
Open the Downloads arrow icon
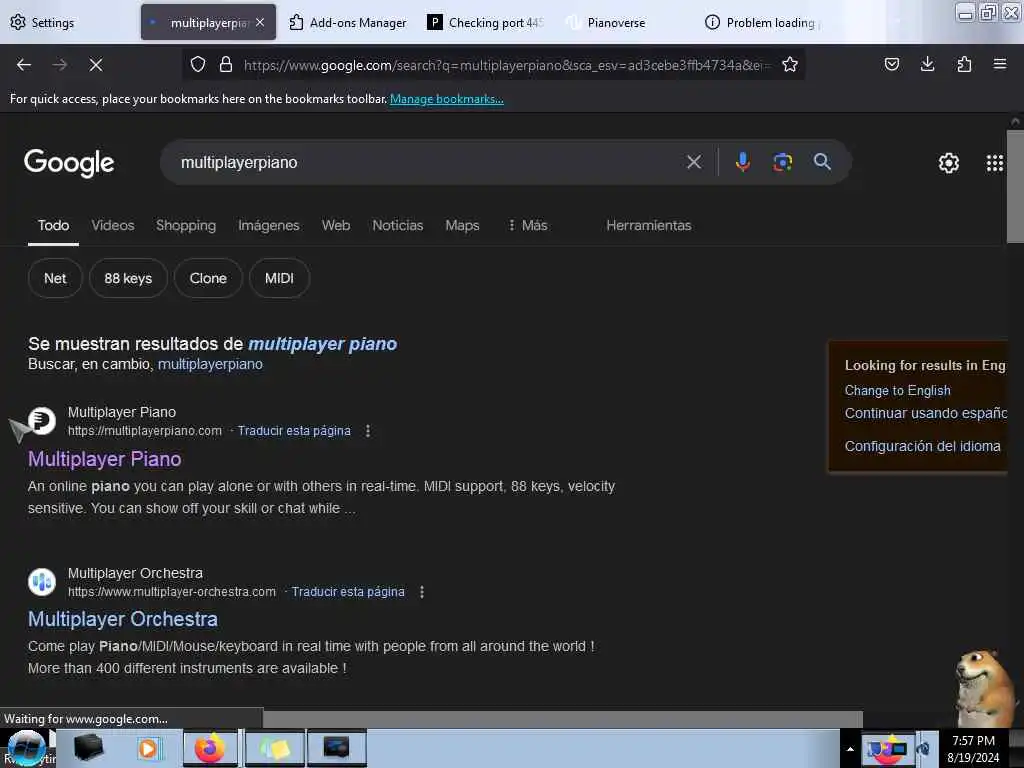tap(927, 65)
